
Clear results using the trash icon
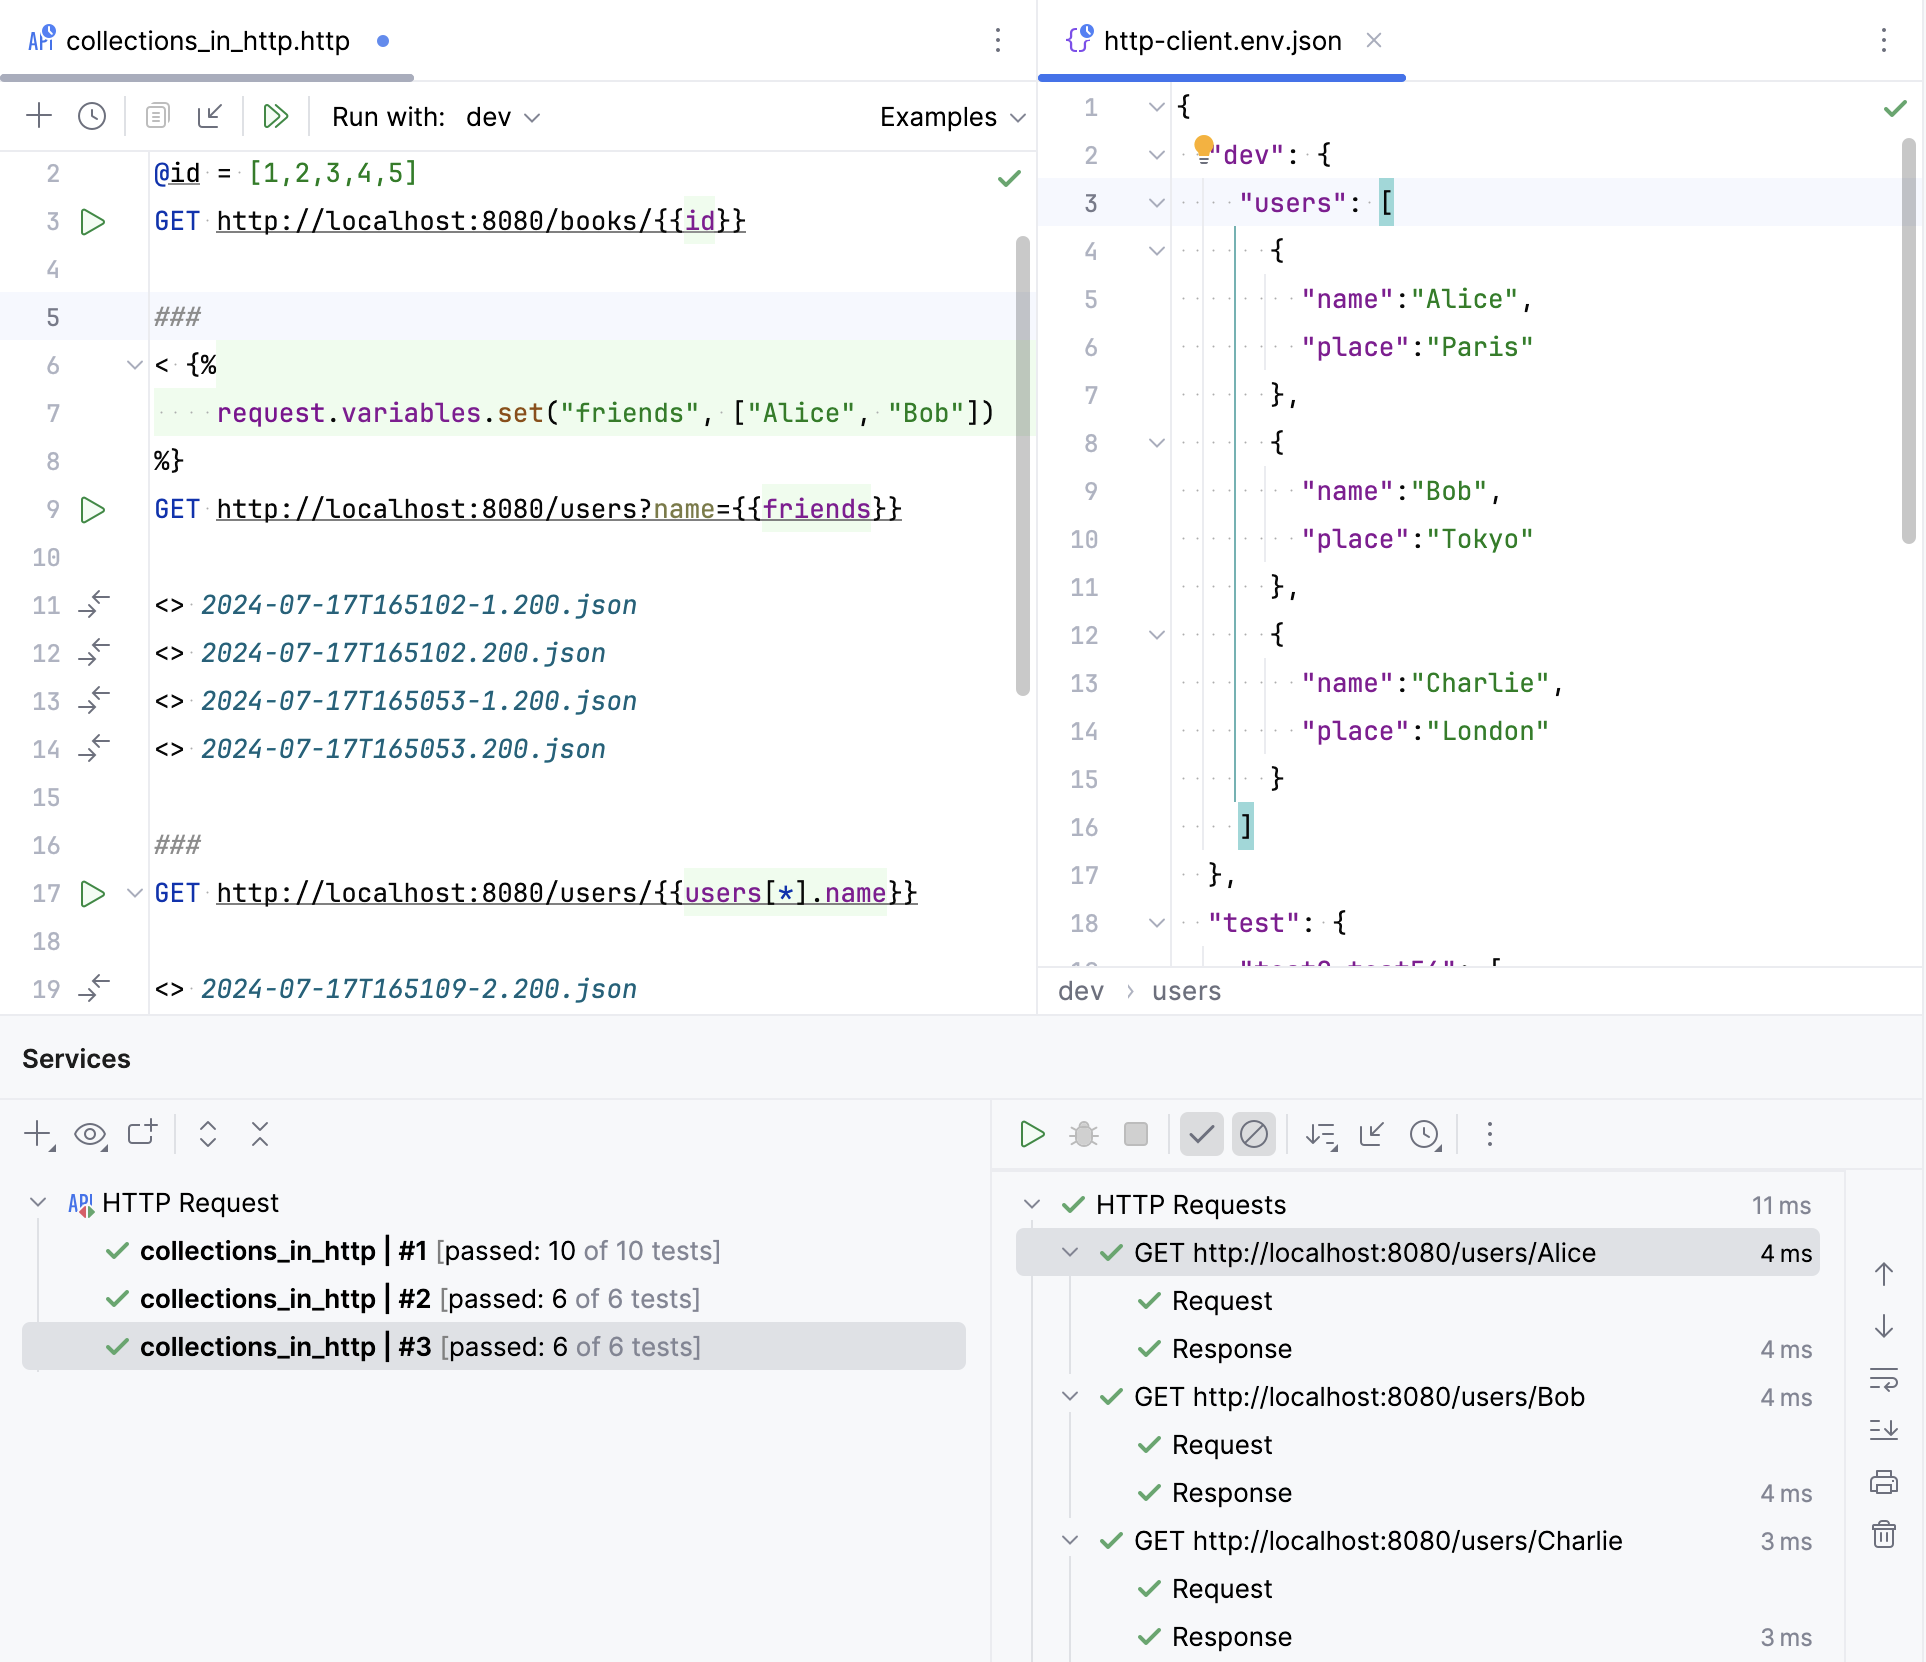tap(1885, 1535)
